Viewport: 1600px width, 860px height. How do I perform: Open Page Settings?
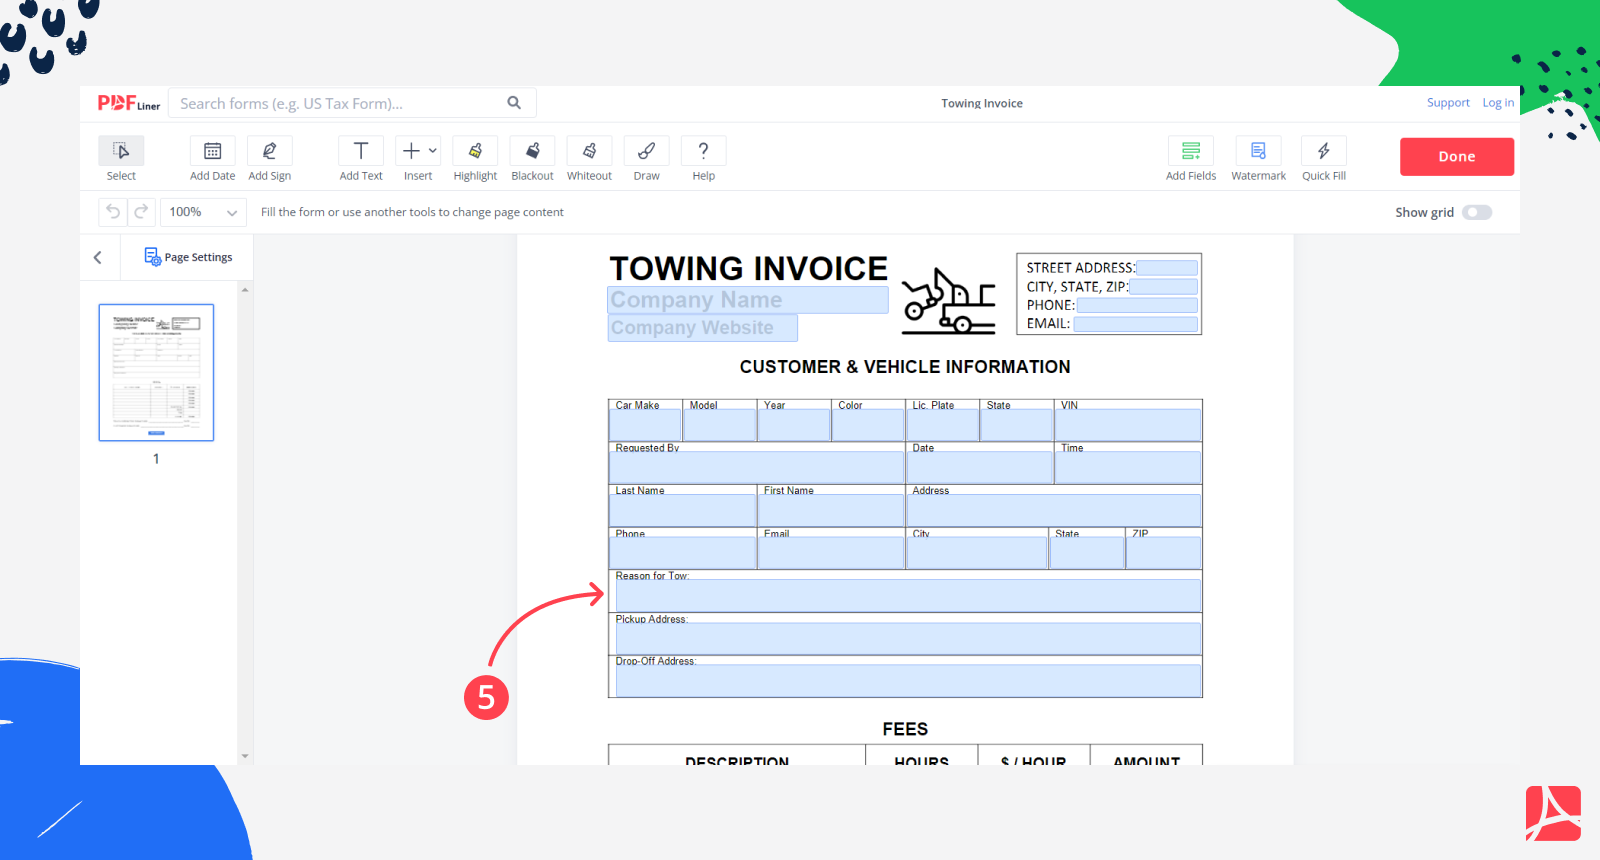[188, 257]
